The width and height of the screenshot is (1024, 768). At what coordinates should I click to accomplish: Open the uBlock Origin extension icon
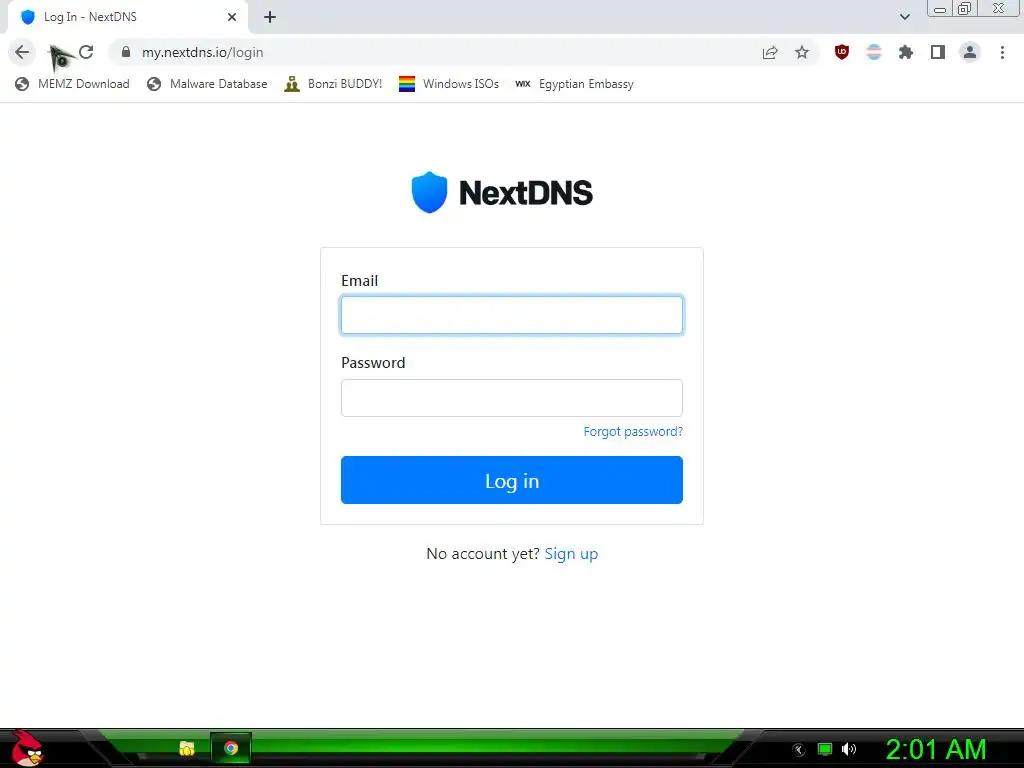tap(842, 52)
